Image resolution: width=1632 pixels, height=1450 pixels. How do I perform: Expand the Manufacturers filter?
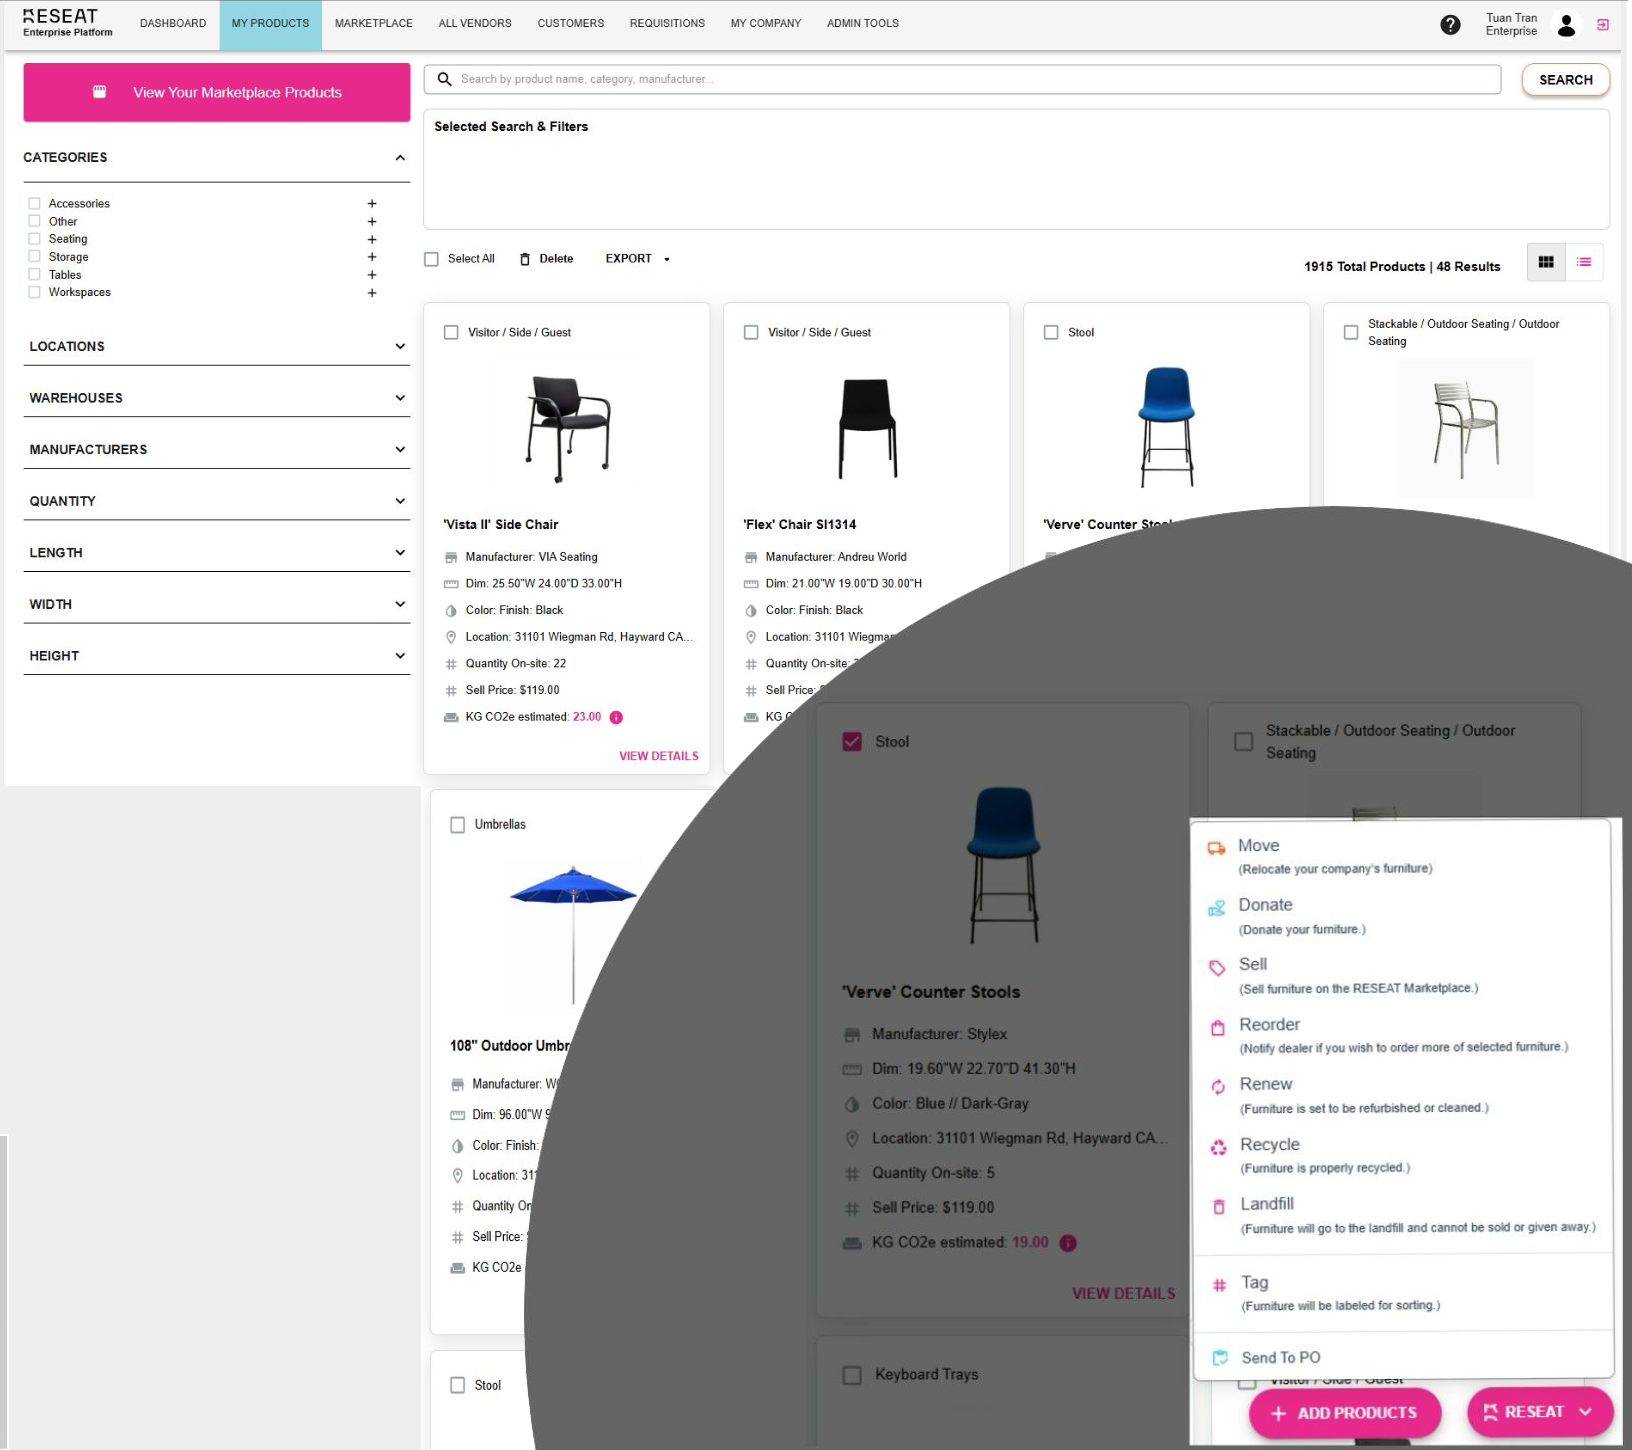pyautogui.click(x=400, y=449)
